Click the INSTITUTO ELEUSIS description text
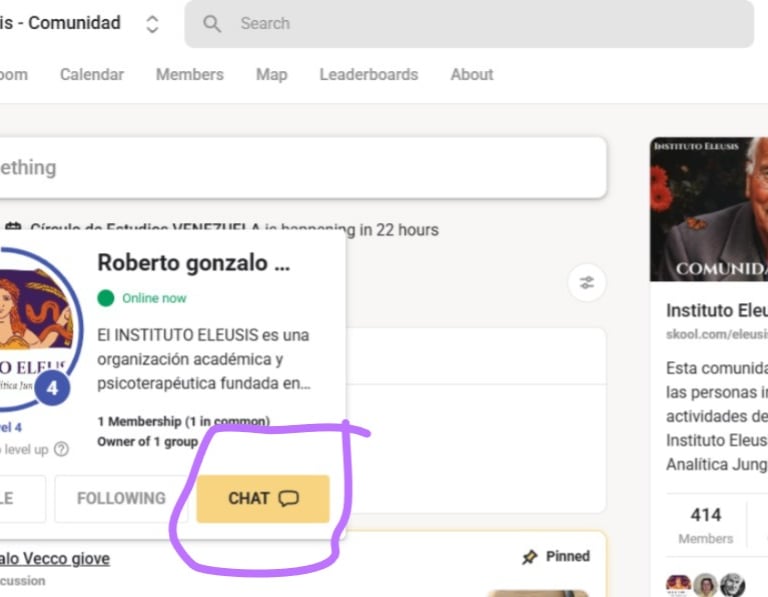The image size is (768, 597). pos(204,359)
